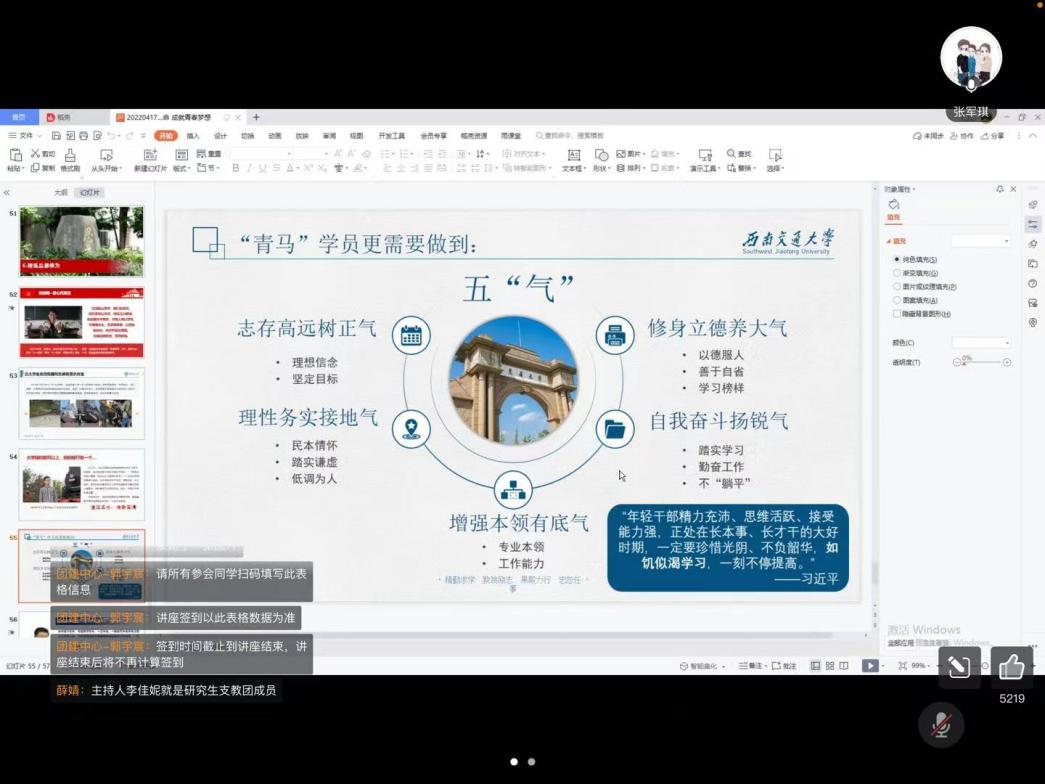The image size is (1045, 784).
Task: Click the 格式刷 format painter icon
Action: 70,155
